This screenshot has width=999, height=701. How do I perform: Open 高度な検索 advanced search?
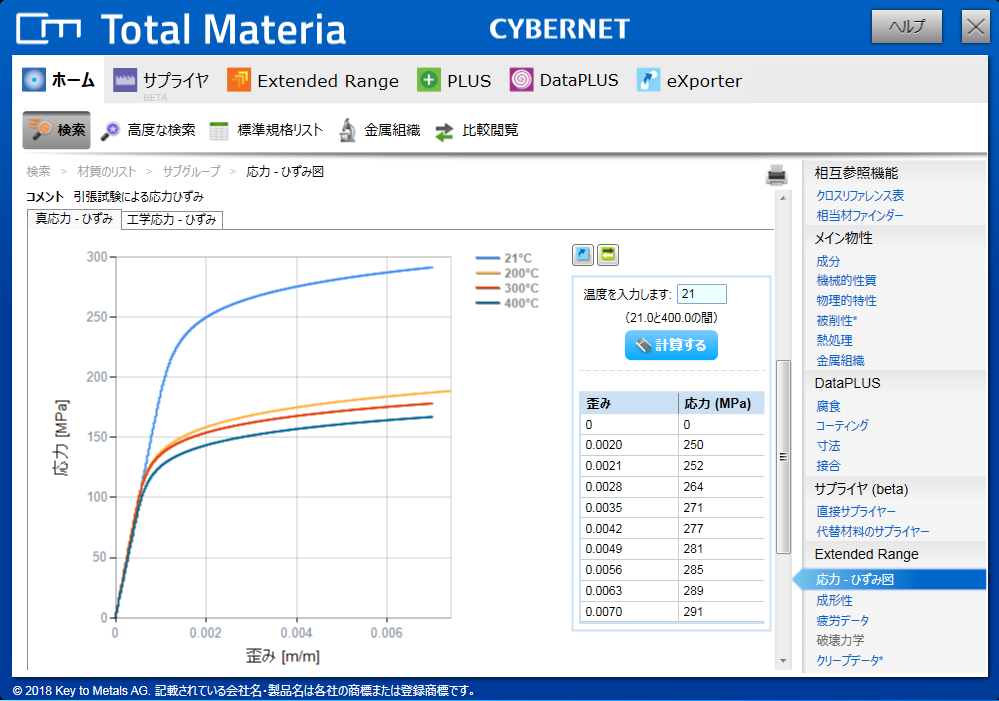tap(148, 130)
